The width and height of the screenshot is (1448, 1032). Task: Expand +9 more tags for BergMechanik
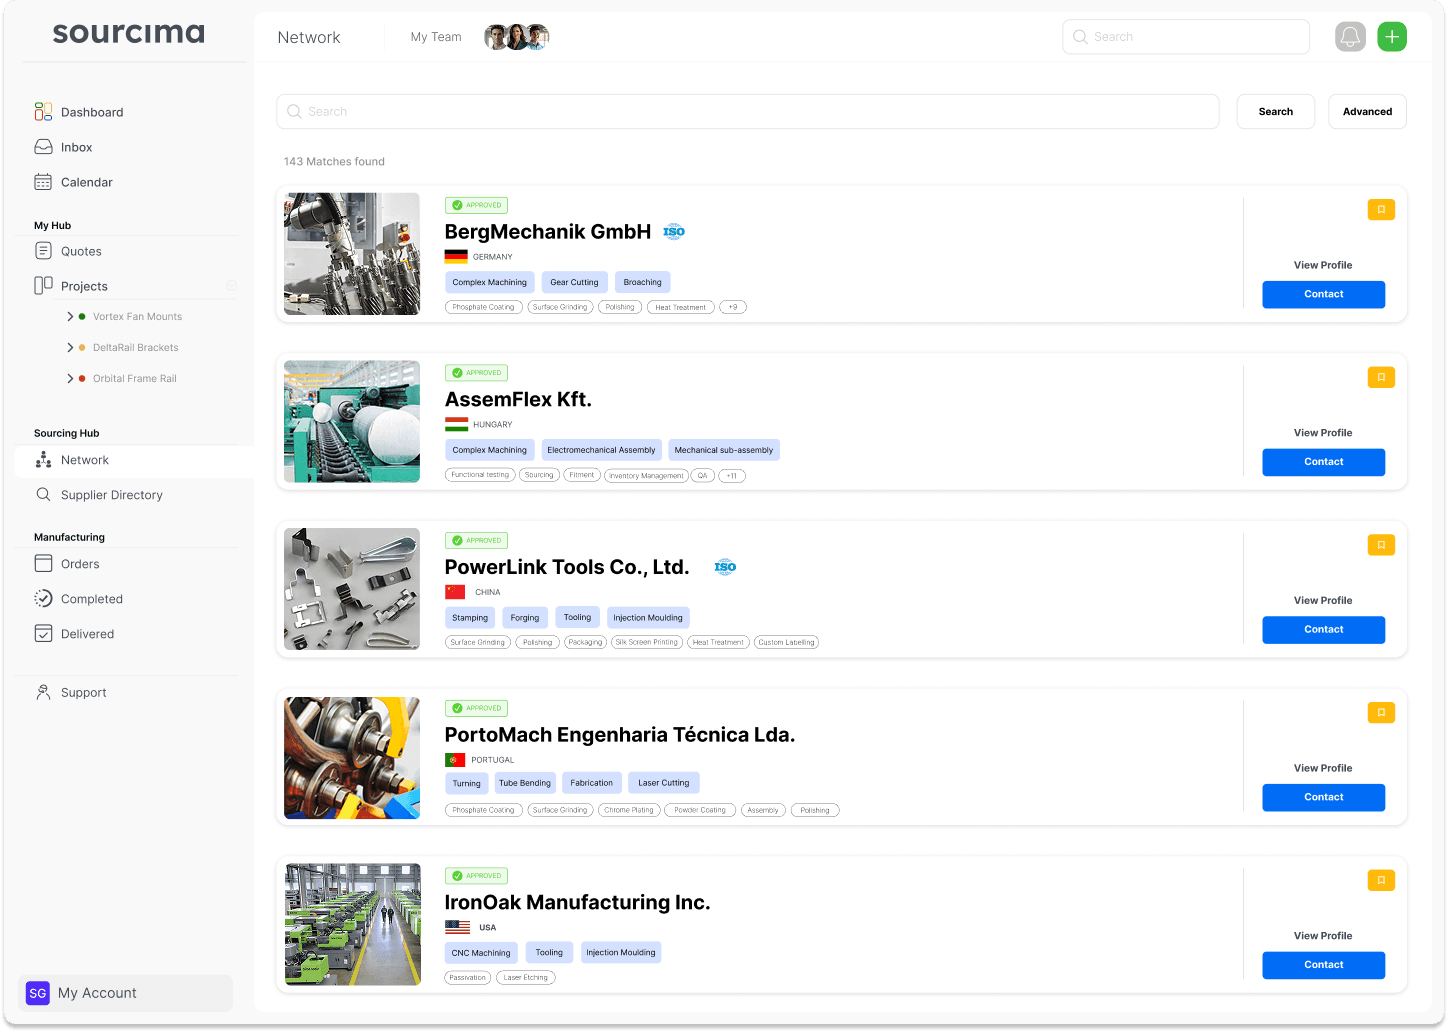point(733,308)
